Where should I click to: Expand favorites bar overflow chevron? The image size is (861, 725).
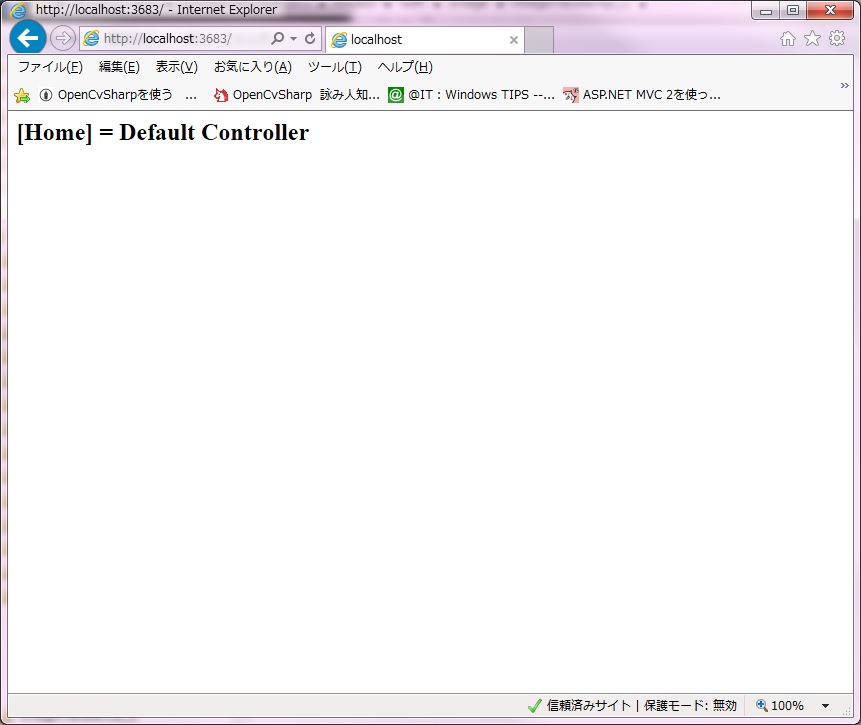click(845, 86)
